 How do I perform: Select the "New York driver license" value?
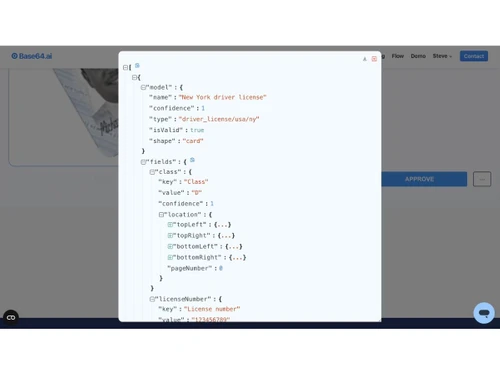(222, 97)
